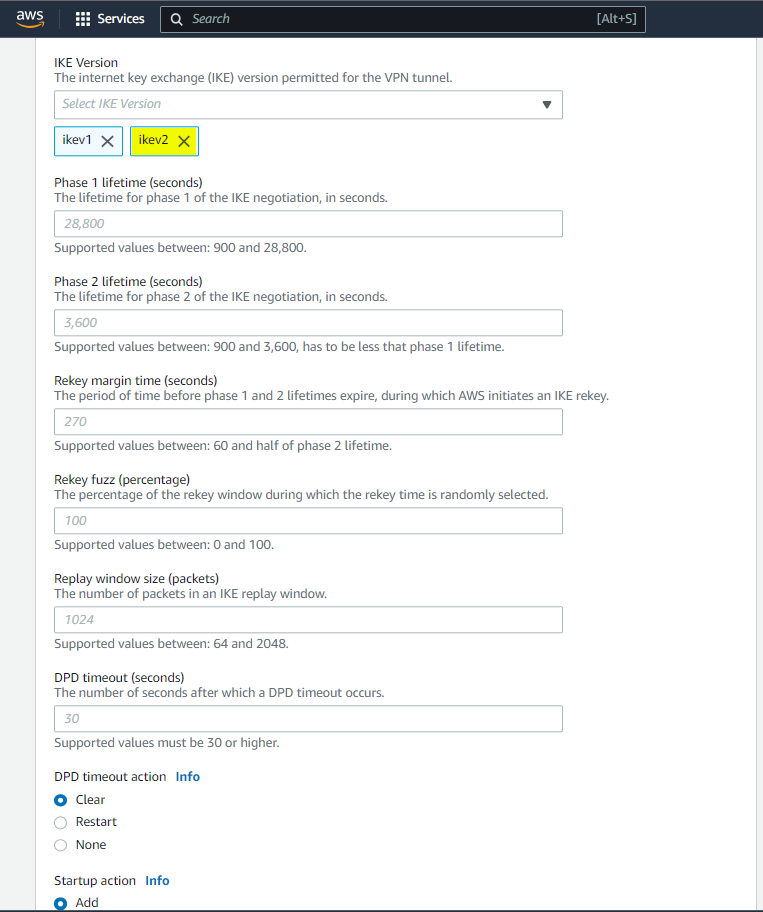Image resolution: width=763 pixels, height=912 pixels.
Task: Open Info link beside Startup action
Action: click(x=157, y=881)
